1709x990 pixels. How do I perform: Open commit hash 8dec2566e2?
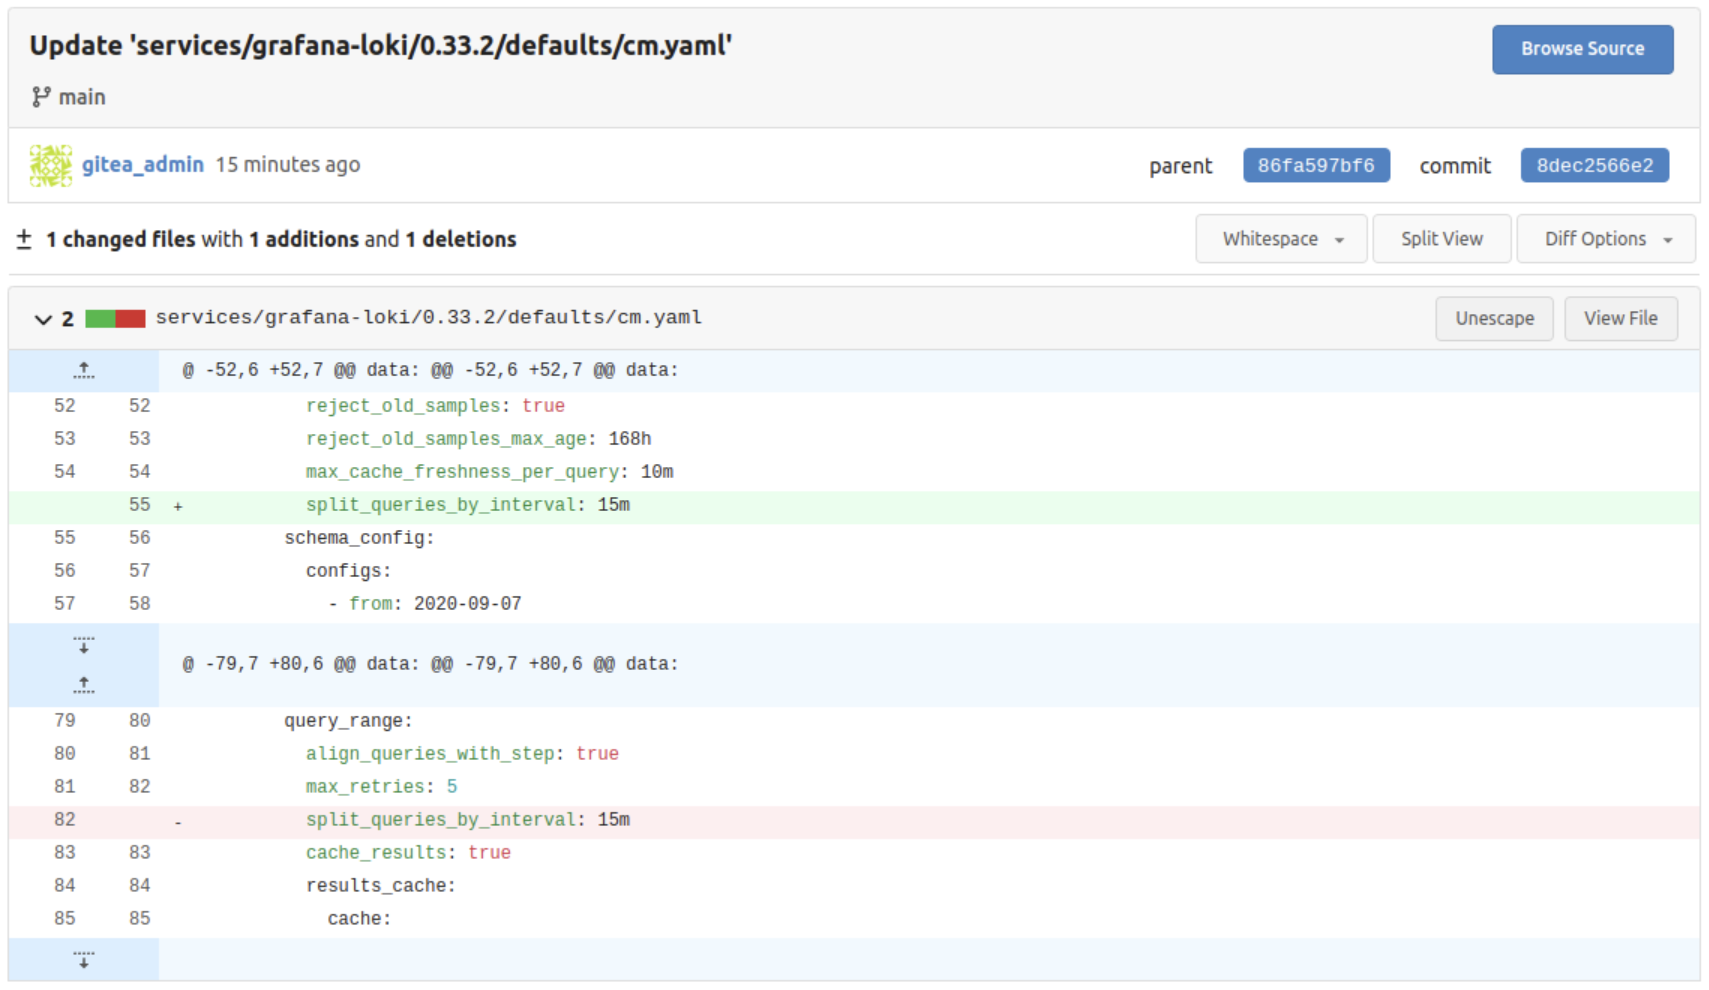(1594, 165)
